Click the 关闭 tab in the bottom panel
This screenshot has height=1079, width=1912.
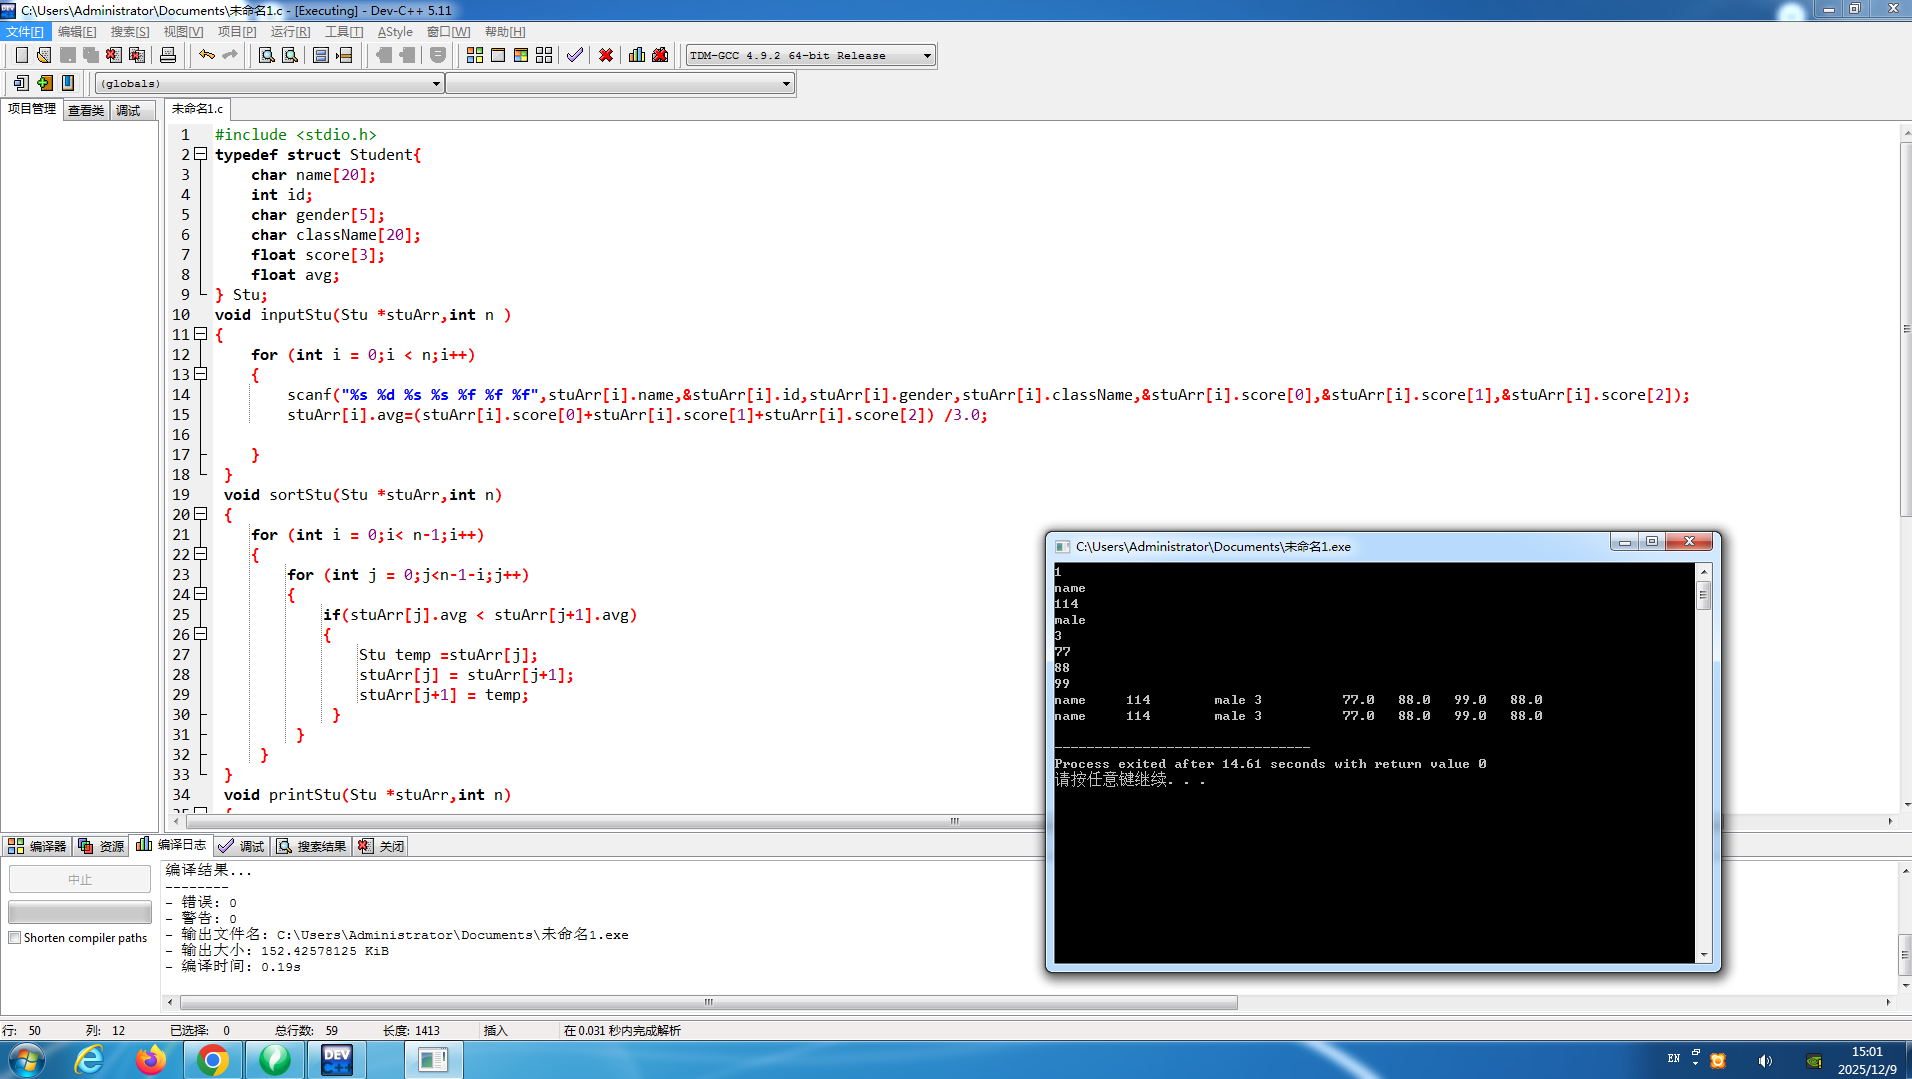click(382, 846)
